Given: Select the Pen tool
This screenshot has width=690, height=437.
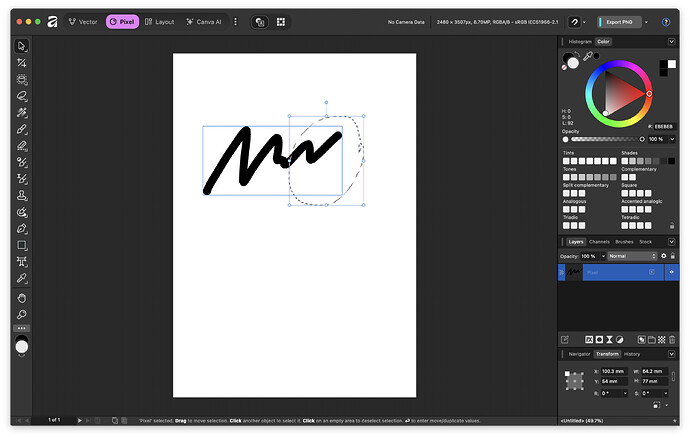Looking at the screenshot, I should (22, 228).
